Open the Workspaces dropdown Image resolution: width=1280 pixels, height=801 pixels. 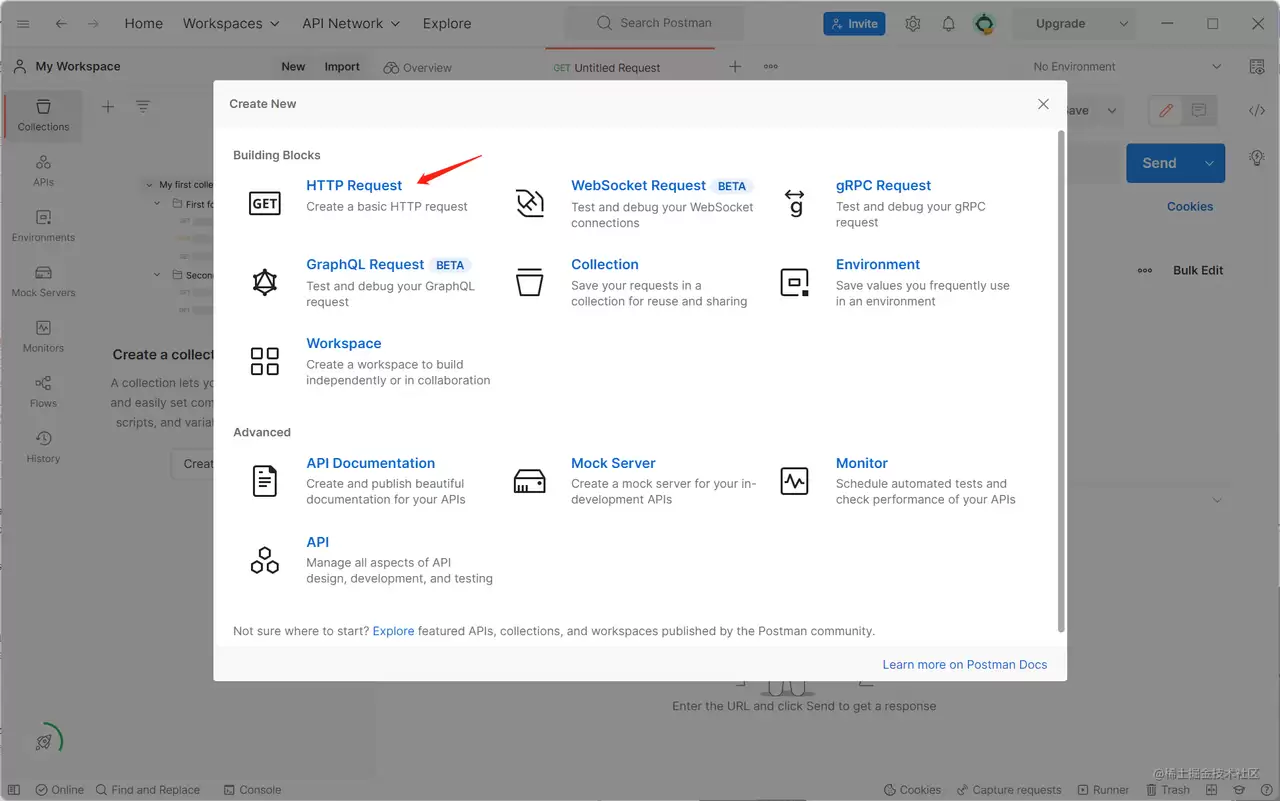[233, 24]
